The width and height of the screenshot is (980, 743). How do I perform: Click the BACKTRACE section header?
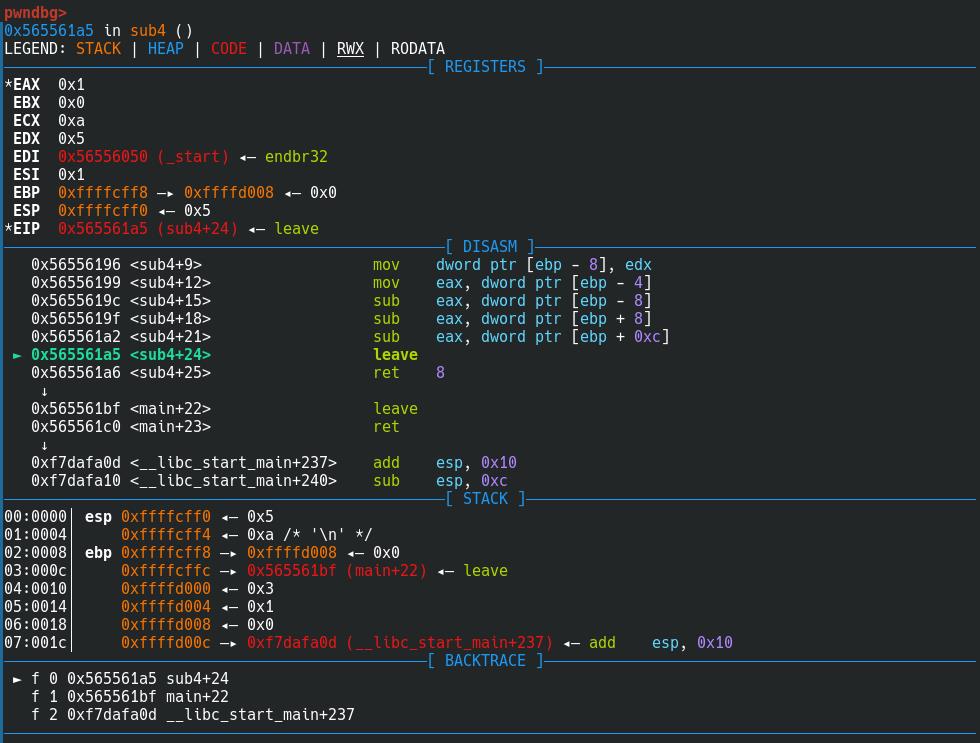coord(485,661)
